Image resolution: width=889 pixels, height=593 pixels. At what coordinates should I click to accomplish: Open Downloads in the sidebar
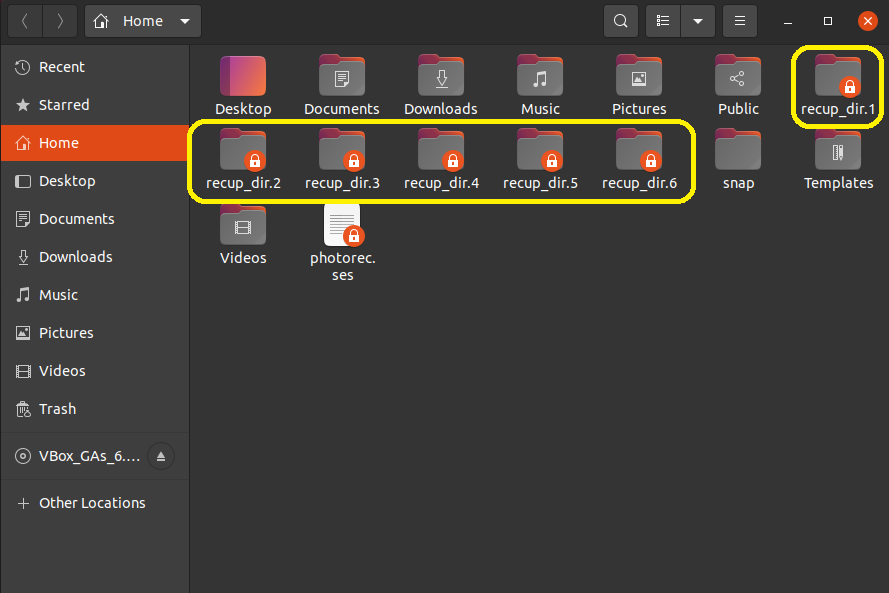tap(95, 257)
